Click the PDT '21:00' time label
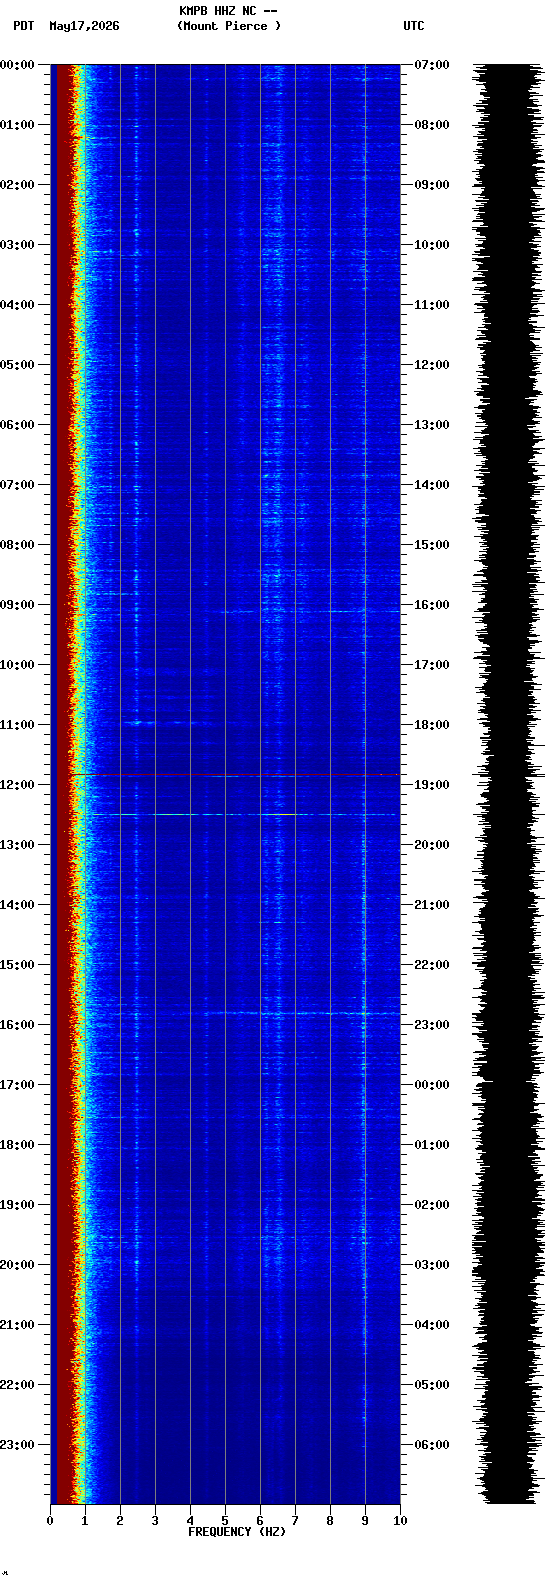Viewport: 552px width, 1584px height. 18,1325
